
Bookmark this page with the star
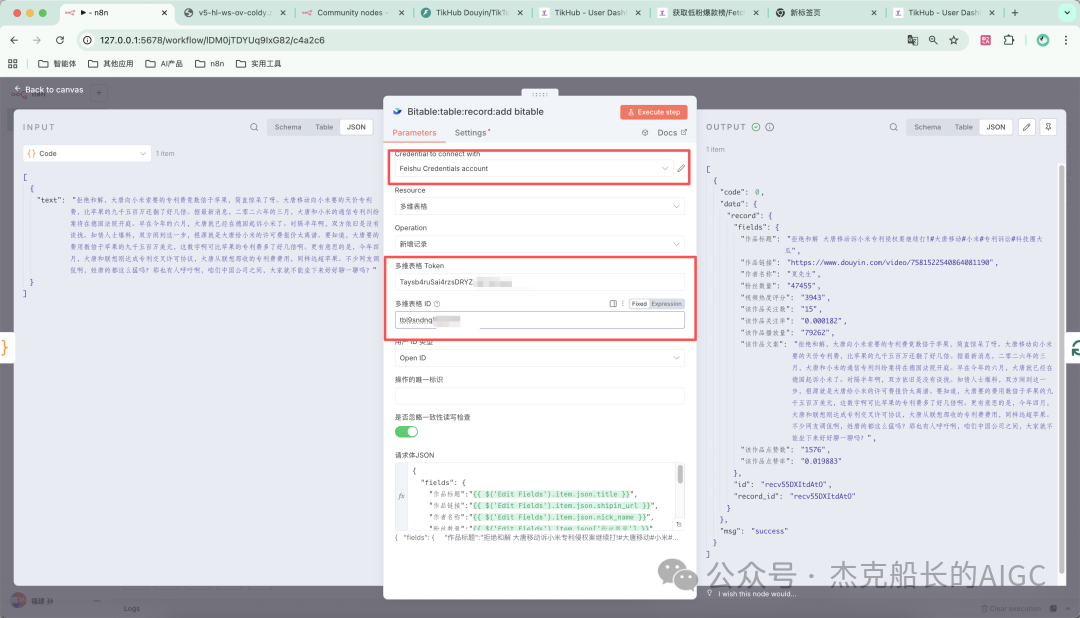click(x=954, y=40)
